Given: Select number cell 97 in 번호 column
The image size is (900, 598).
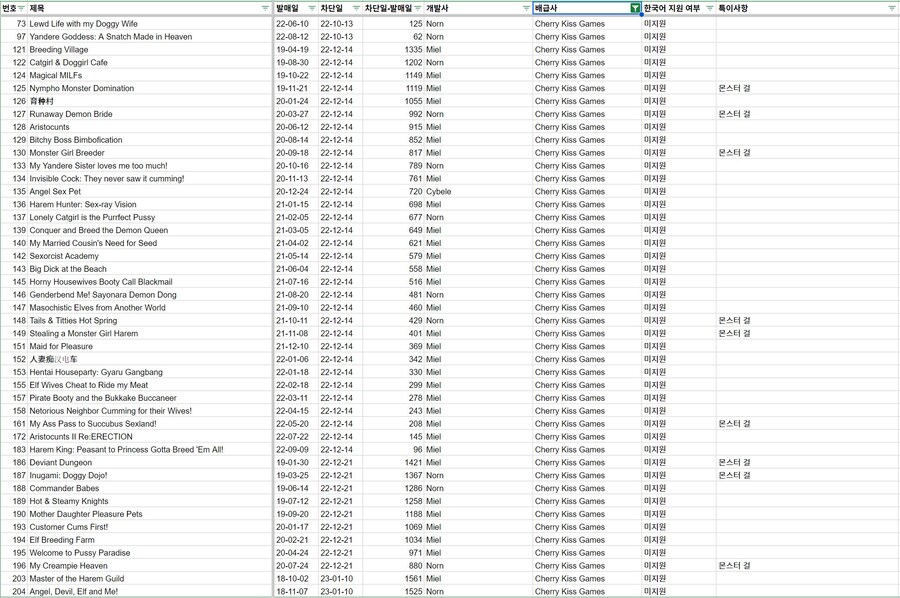Looking at the screenshot, I should pyautogui.click(x=21, y=36).
